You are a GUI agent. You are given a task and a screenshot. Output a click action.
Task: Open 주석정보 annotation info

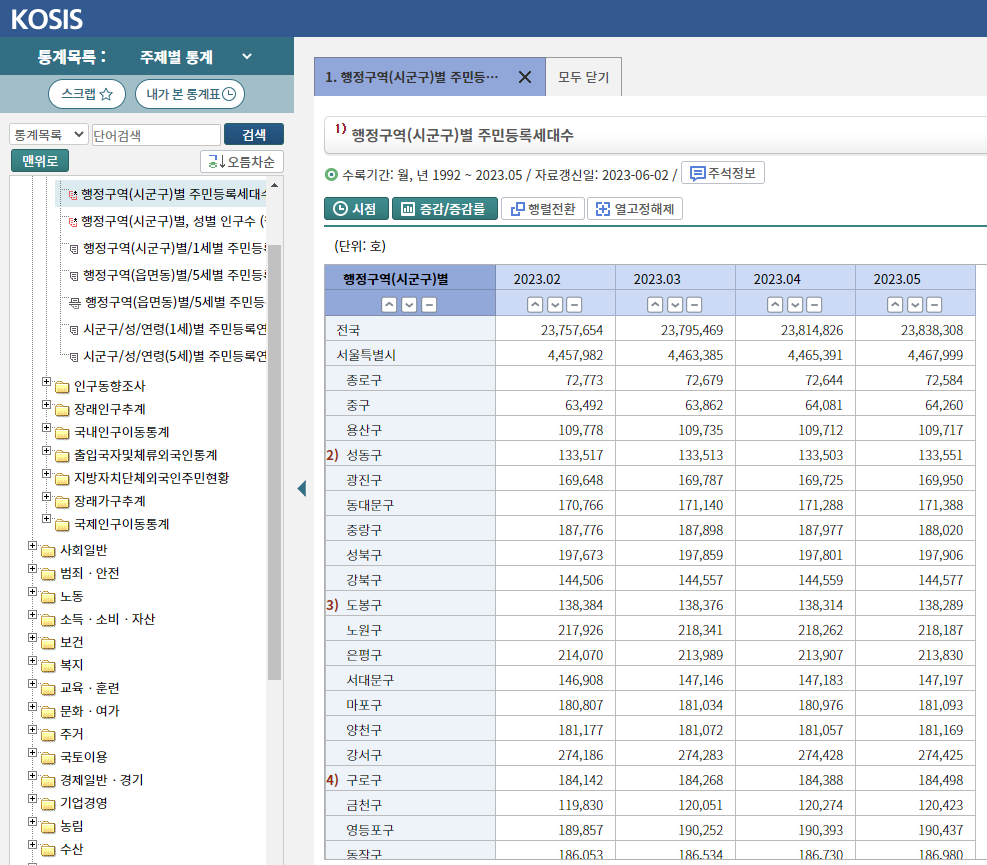click(723, 173)
